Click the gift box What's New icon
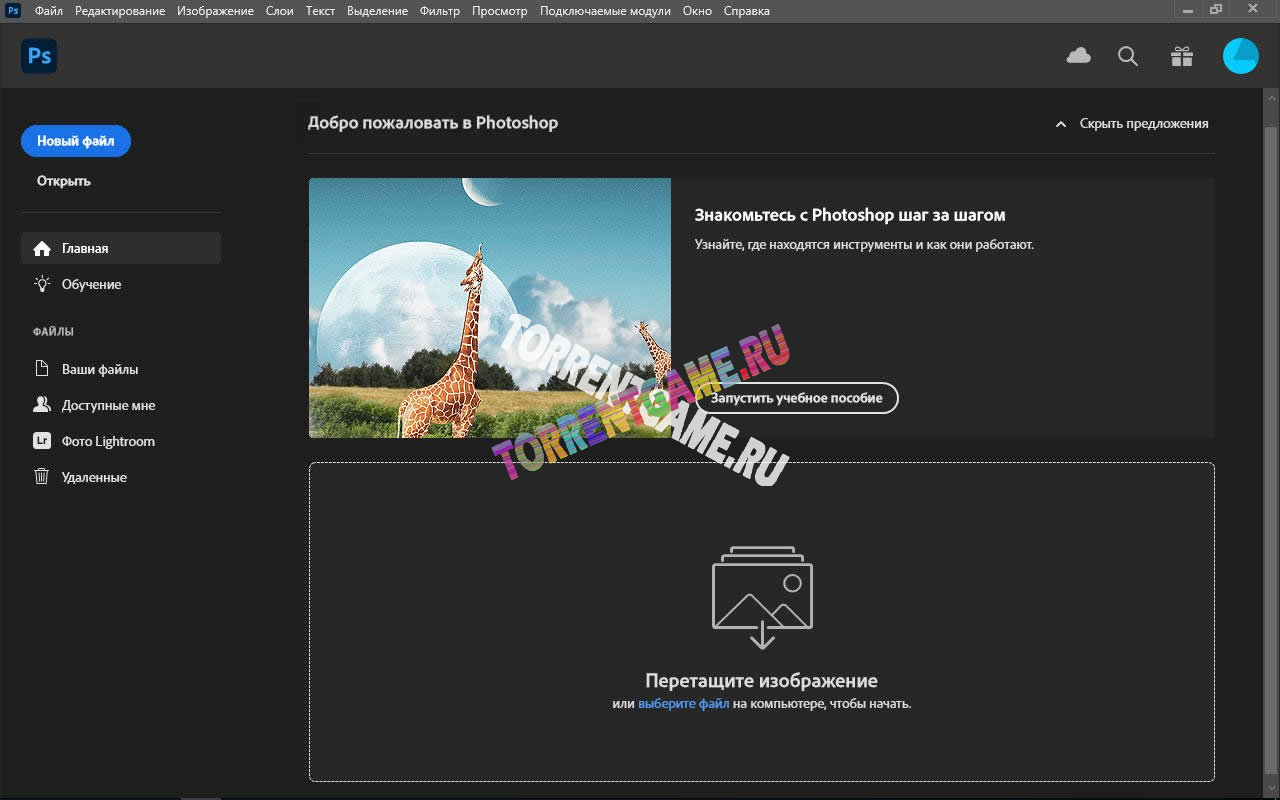This screenshot has height=800, width=1280. [x=1182, y=56]
